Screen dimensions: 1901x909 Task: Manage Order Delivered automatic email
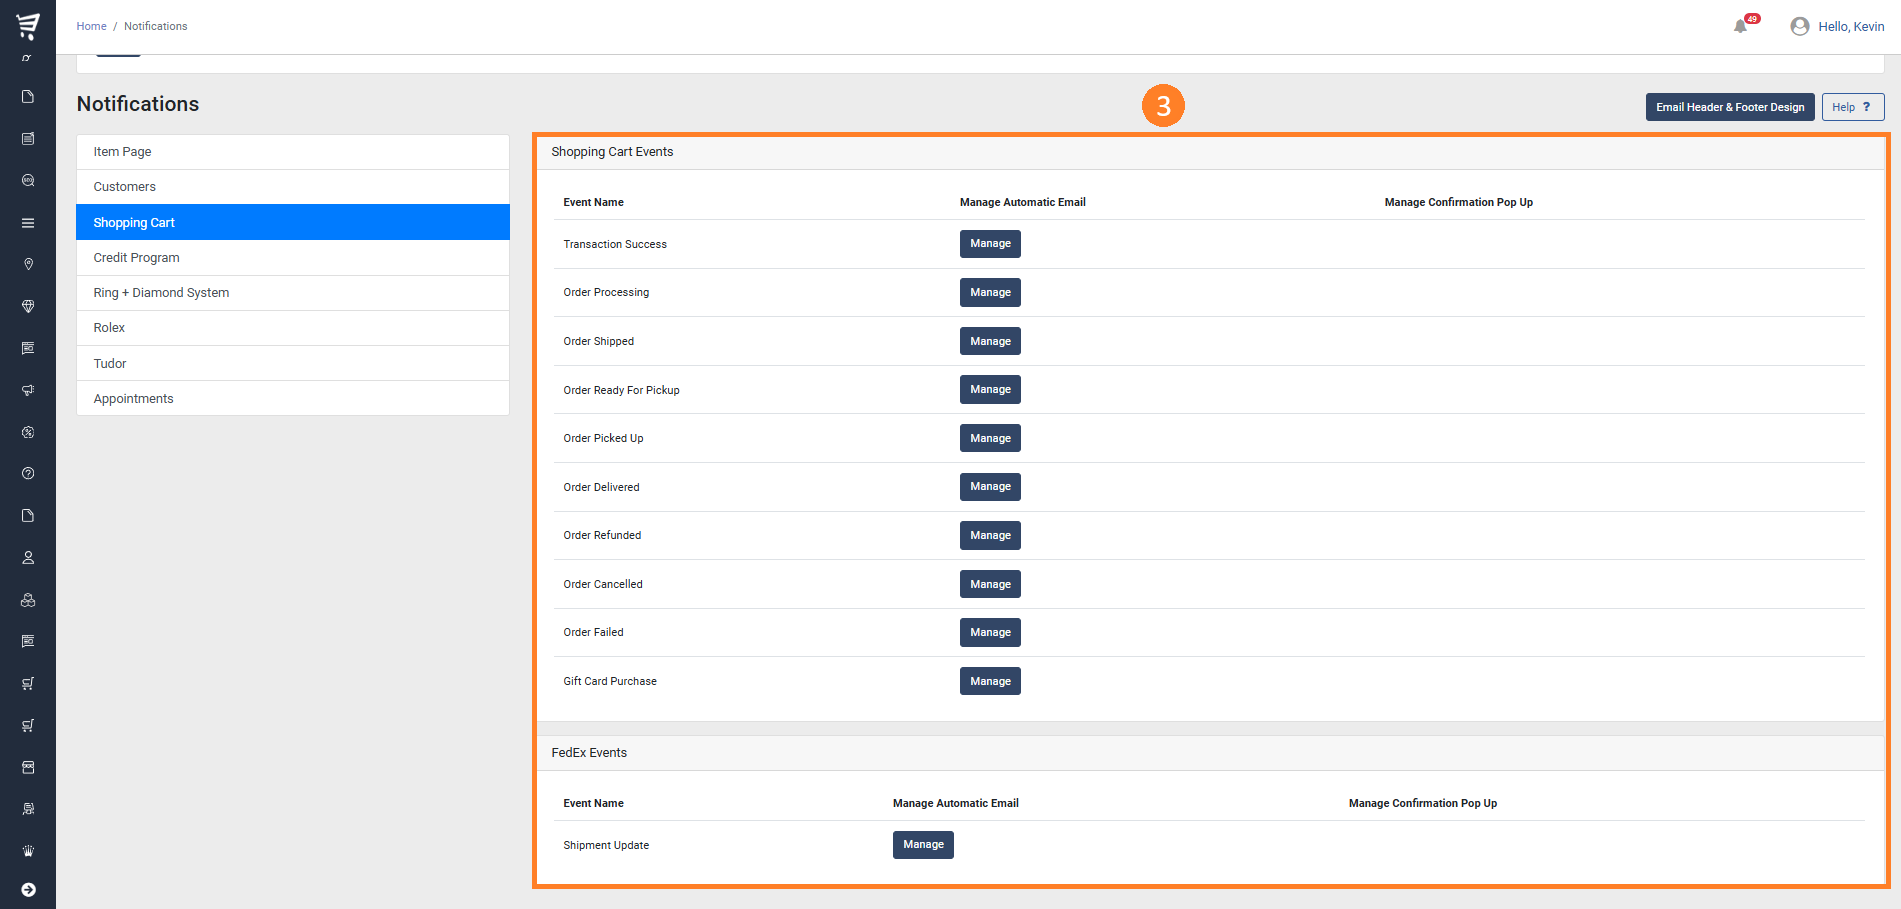(x=990, y=487)
